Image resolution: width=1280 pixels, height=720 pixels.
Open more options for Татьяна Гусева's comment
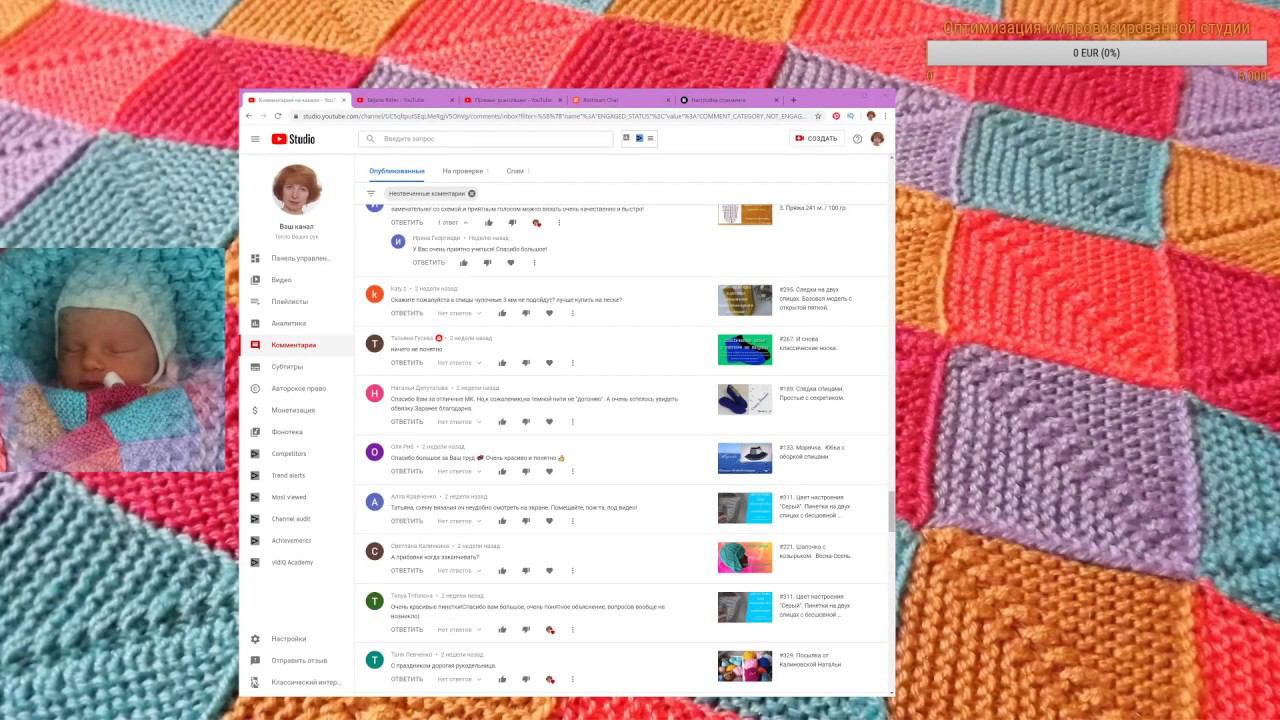[573, 363]
